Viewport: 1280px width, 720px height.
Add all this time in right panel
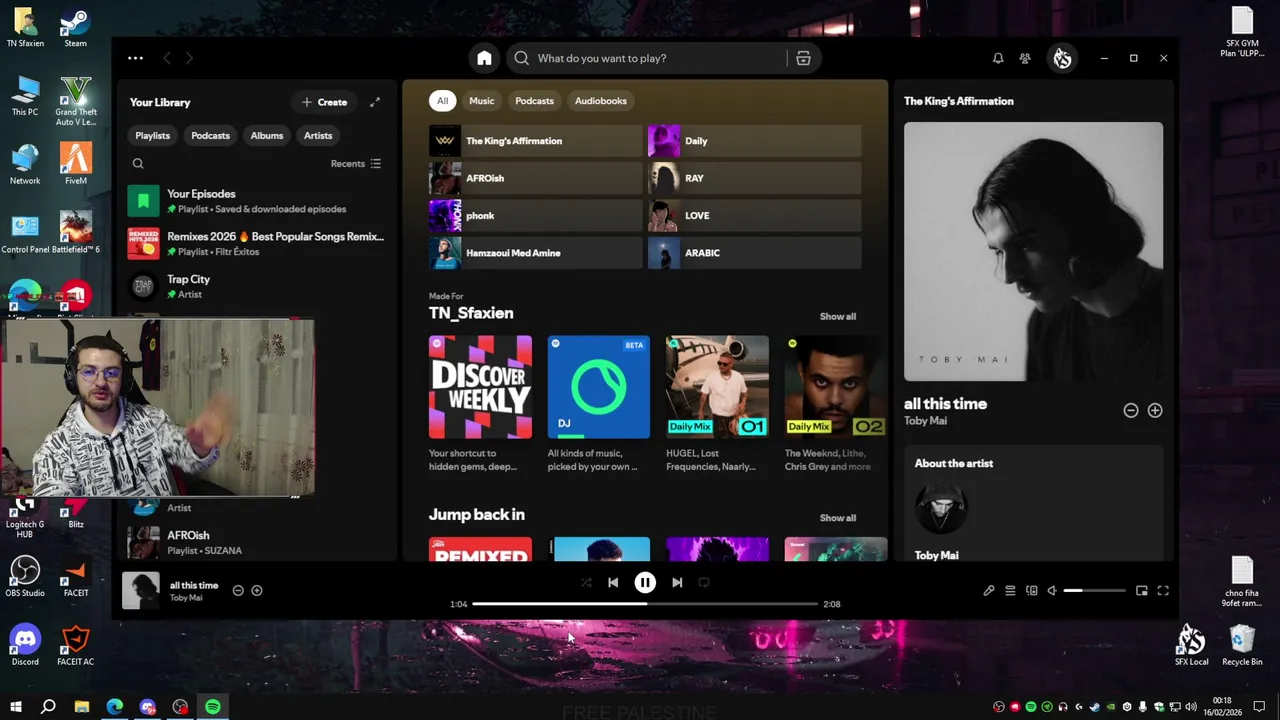pyautogui.click(x=1155, y=411)
